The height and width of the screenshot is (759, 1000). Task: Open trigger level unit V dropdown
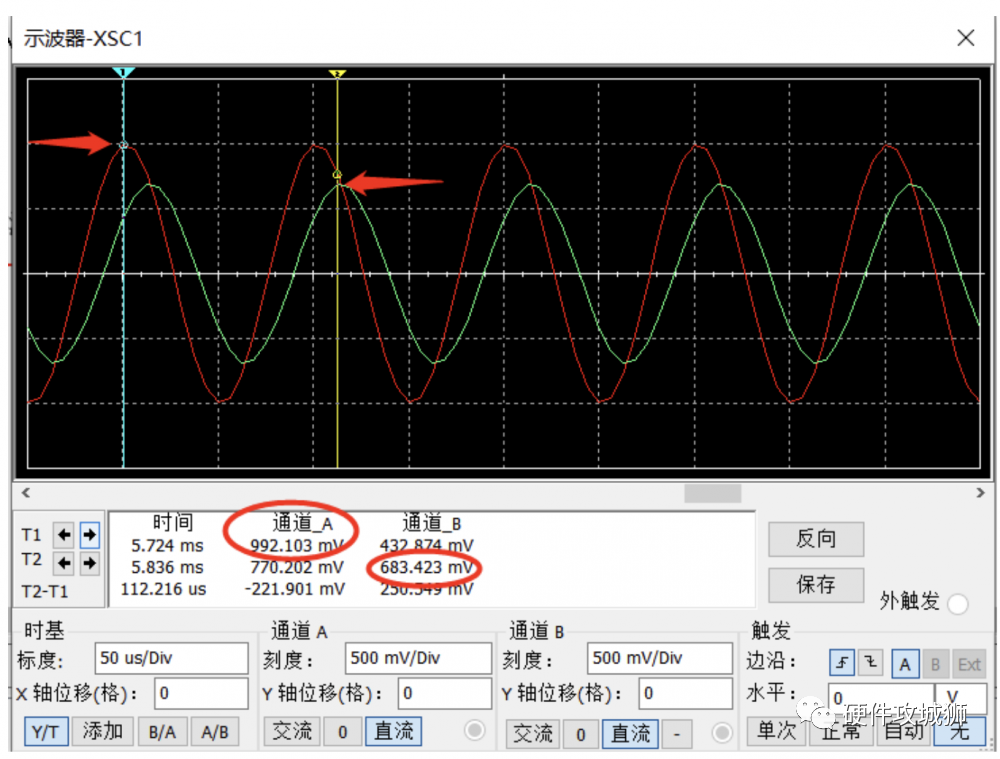[961, 696]
